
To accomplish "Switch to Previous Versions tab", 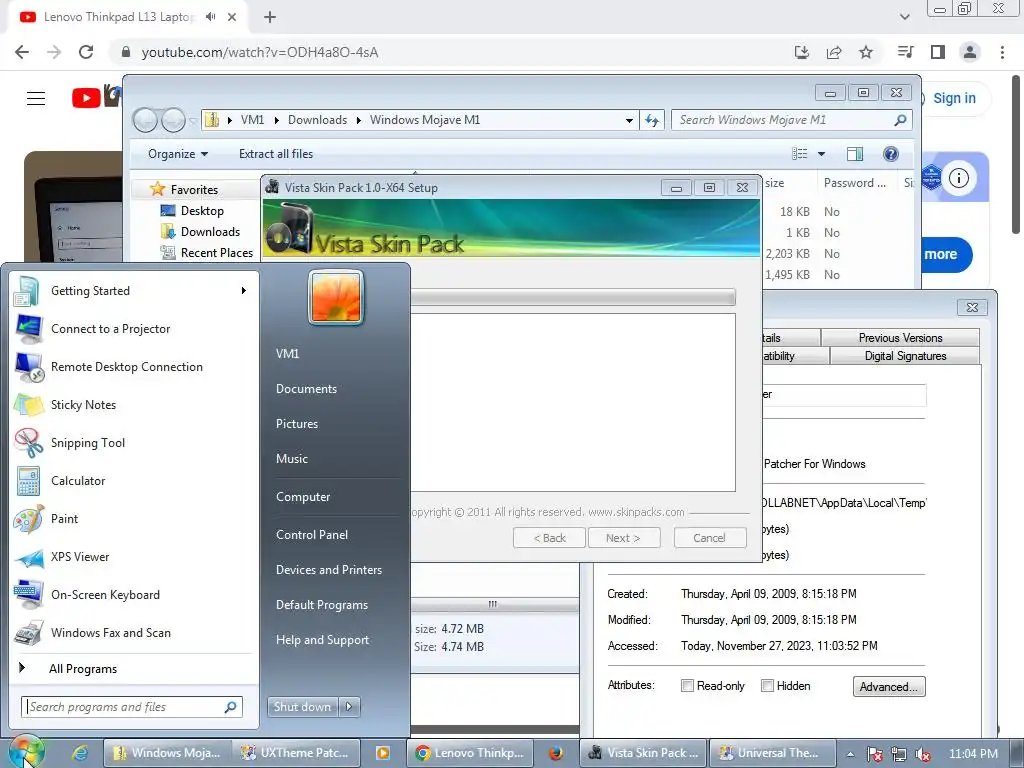I will [900, 338].
